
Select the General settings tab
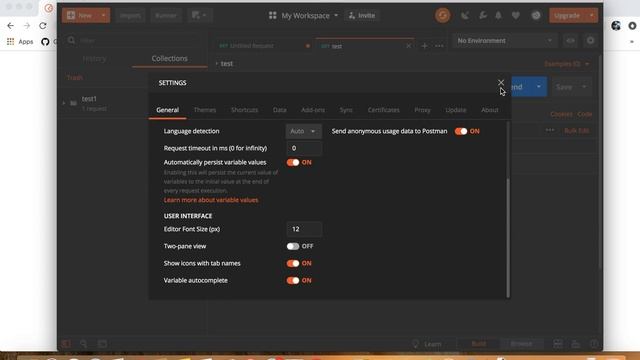tap(167, 110)
